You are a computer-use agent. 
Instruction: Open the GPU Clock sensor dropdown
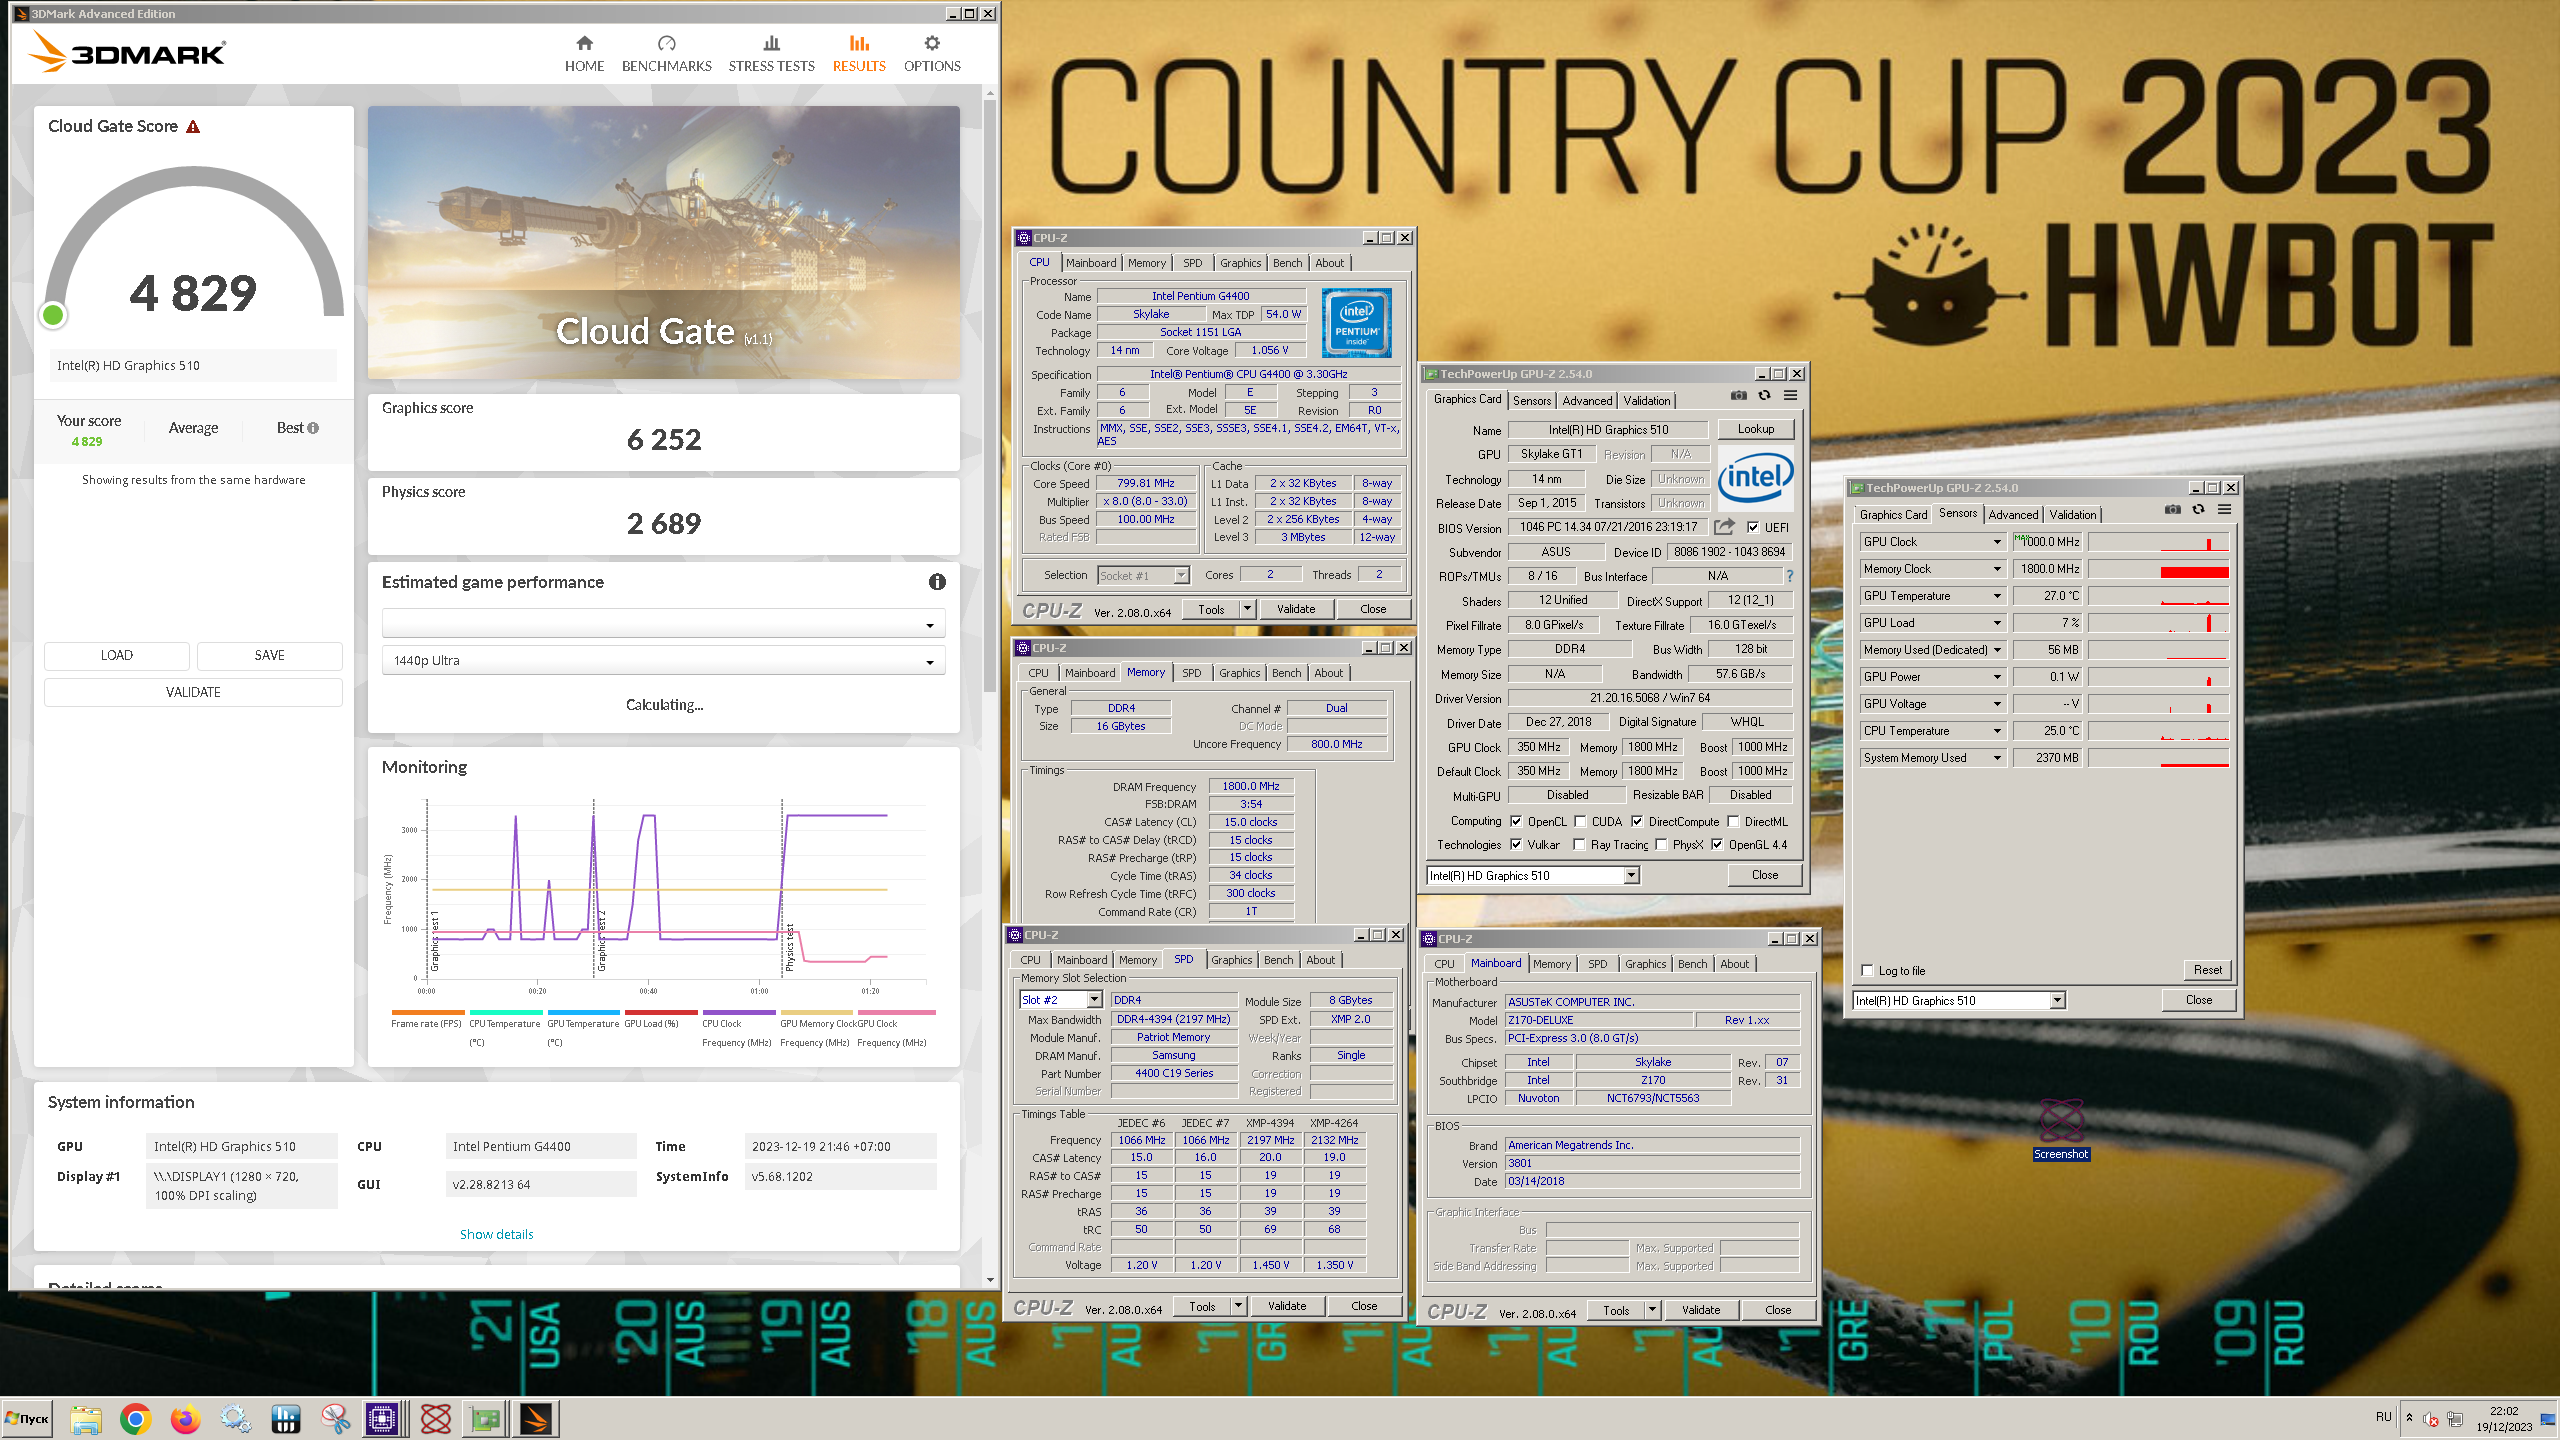[x=1996, y=542]
